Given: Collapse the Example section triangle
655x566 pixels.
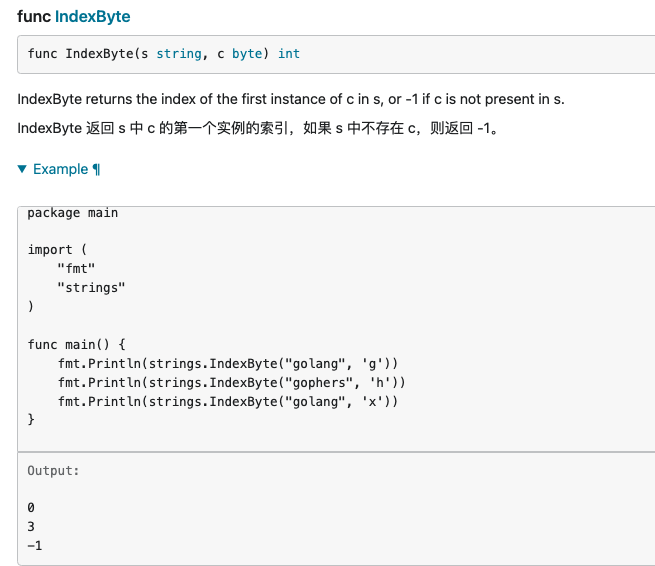Looking at the screenshot, I should [23, 170].
